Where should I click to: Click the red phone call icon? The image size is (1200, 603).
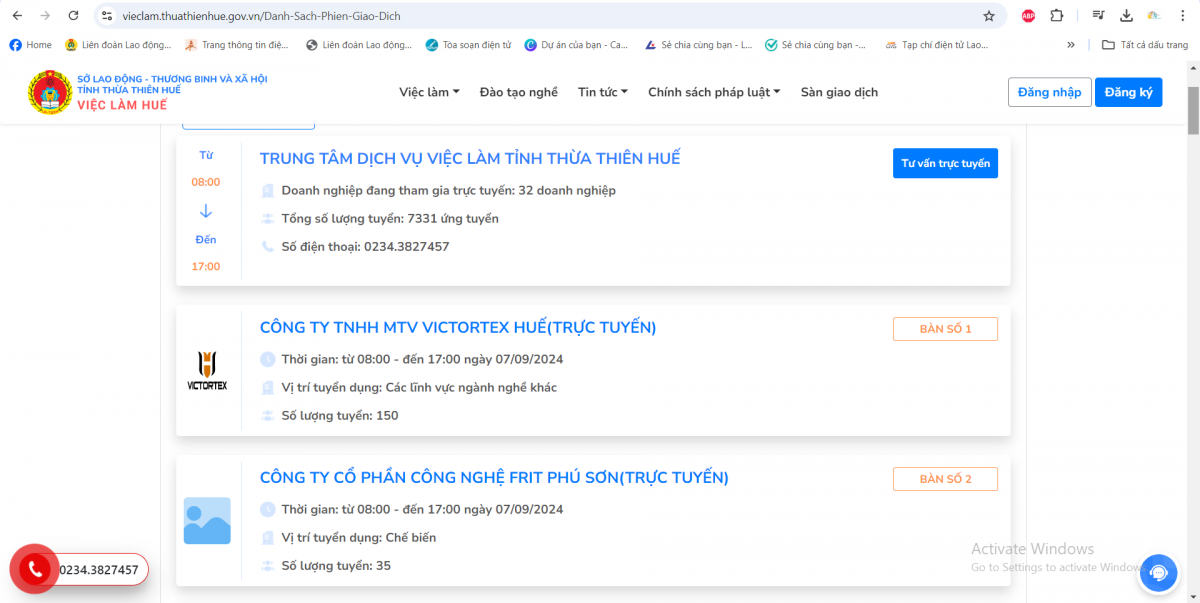[x=34, y=569]
